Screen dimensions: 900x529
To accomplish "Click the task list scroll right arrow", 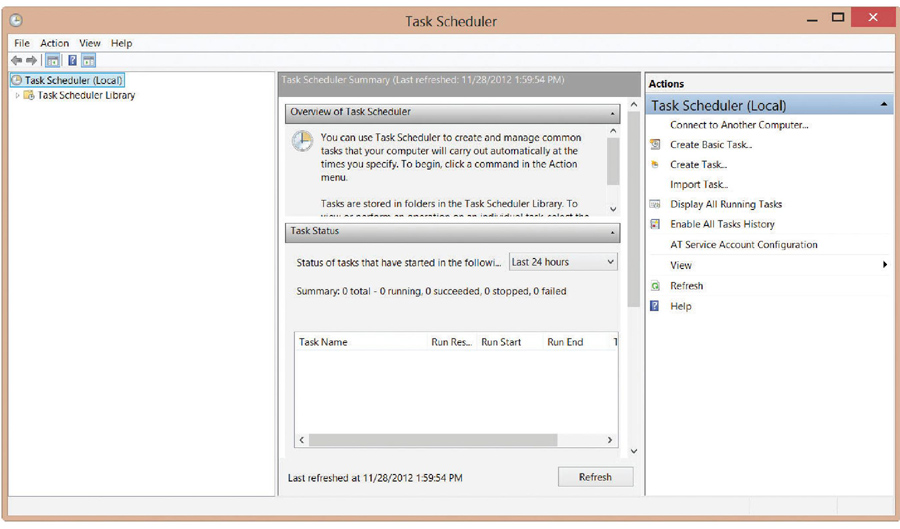I will [x=610, y=440].
